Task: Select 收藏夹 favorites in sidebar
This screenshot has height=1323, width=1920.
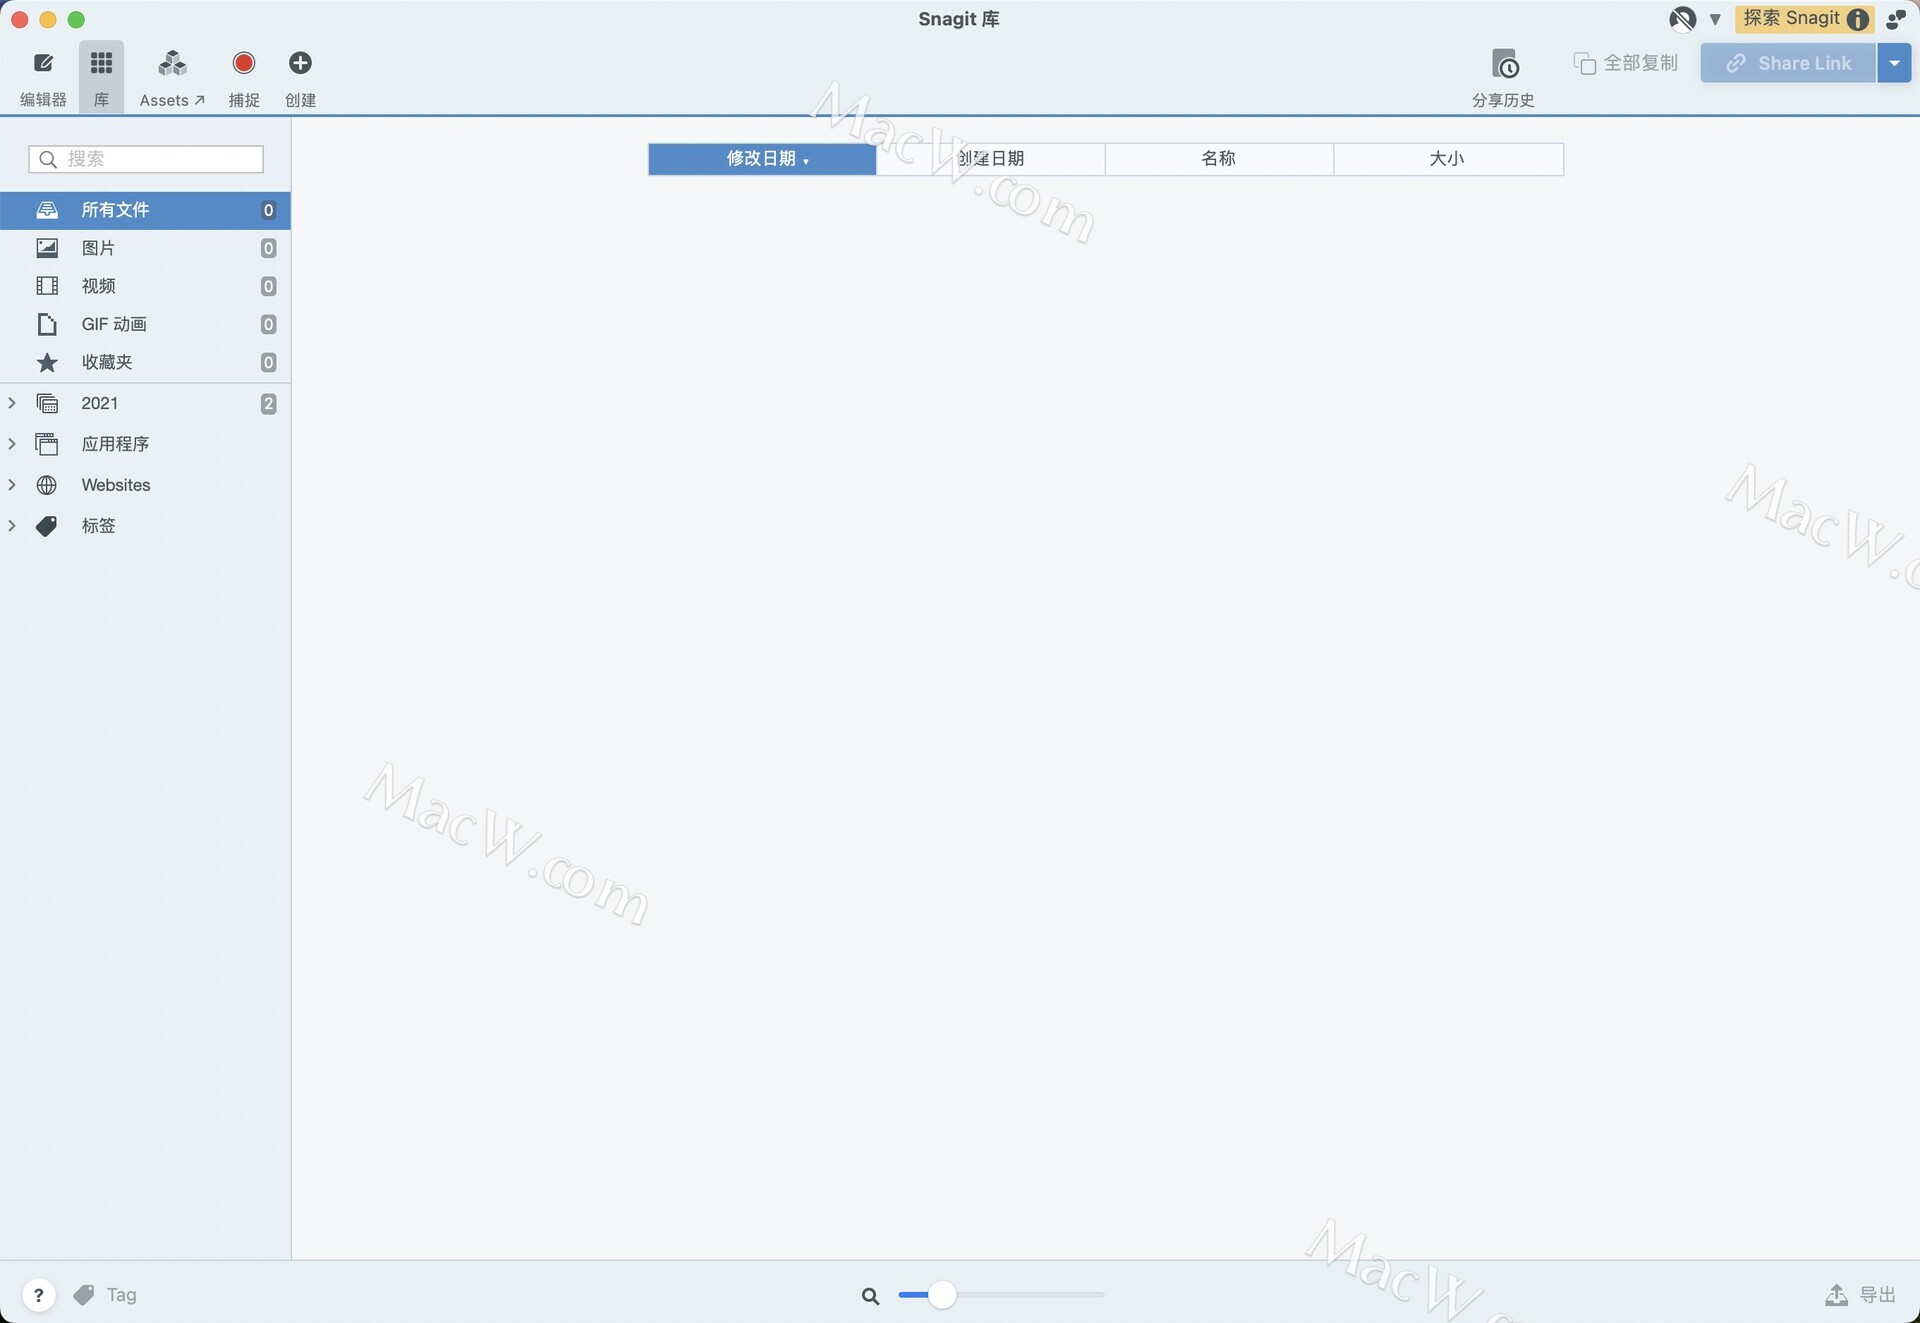Action: [145, 362]
